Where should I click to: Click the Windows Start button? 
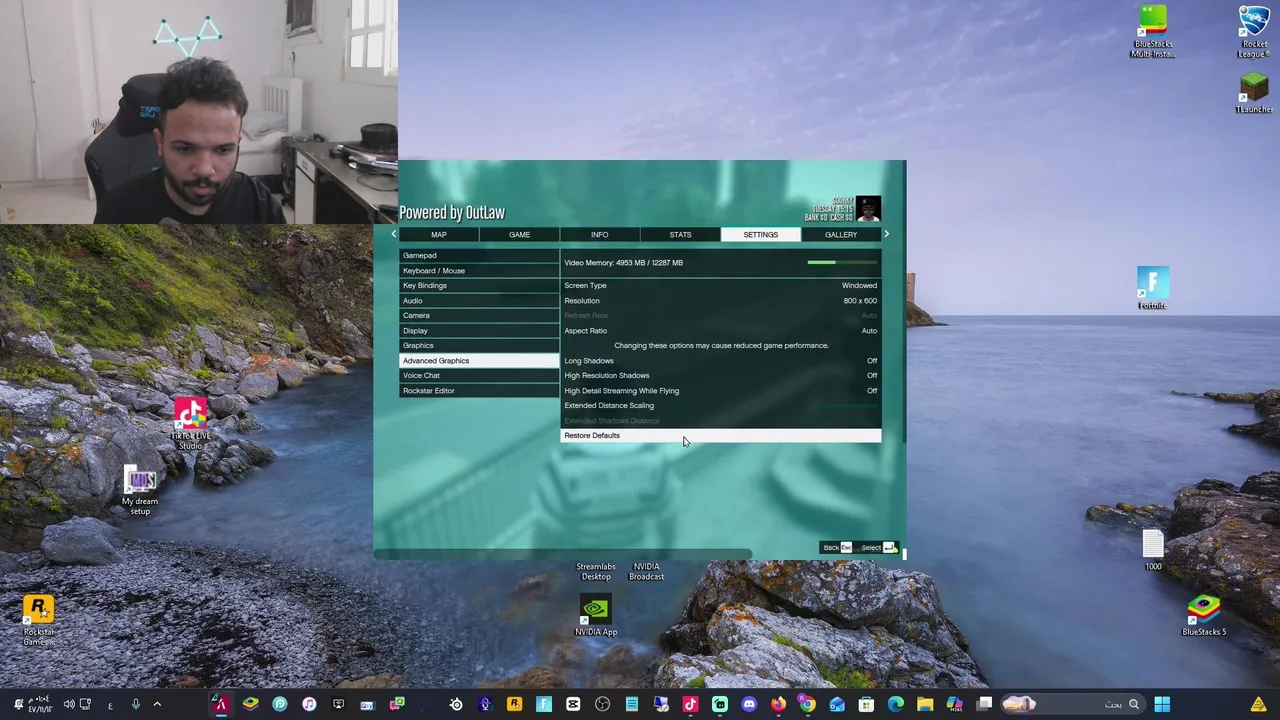[1162, 704]
